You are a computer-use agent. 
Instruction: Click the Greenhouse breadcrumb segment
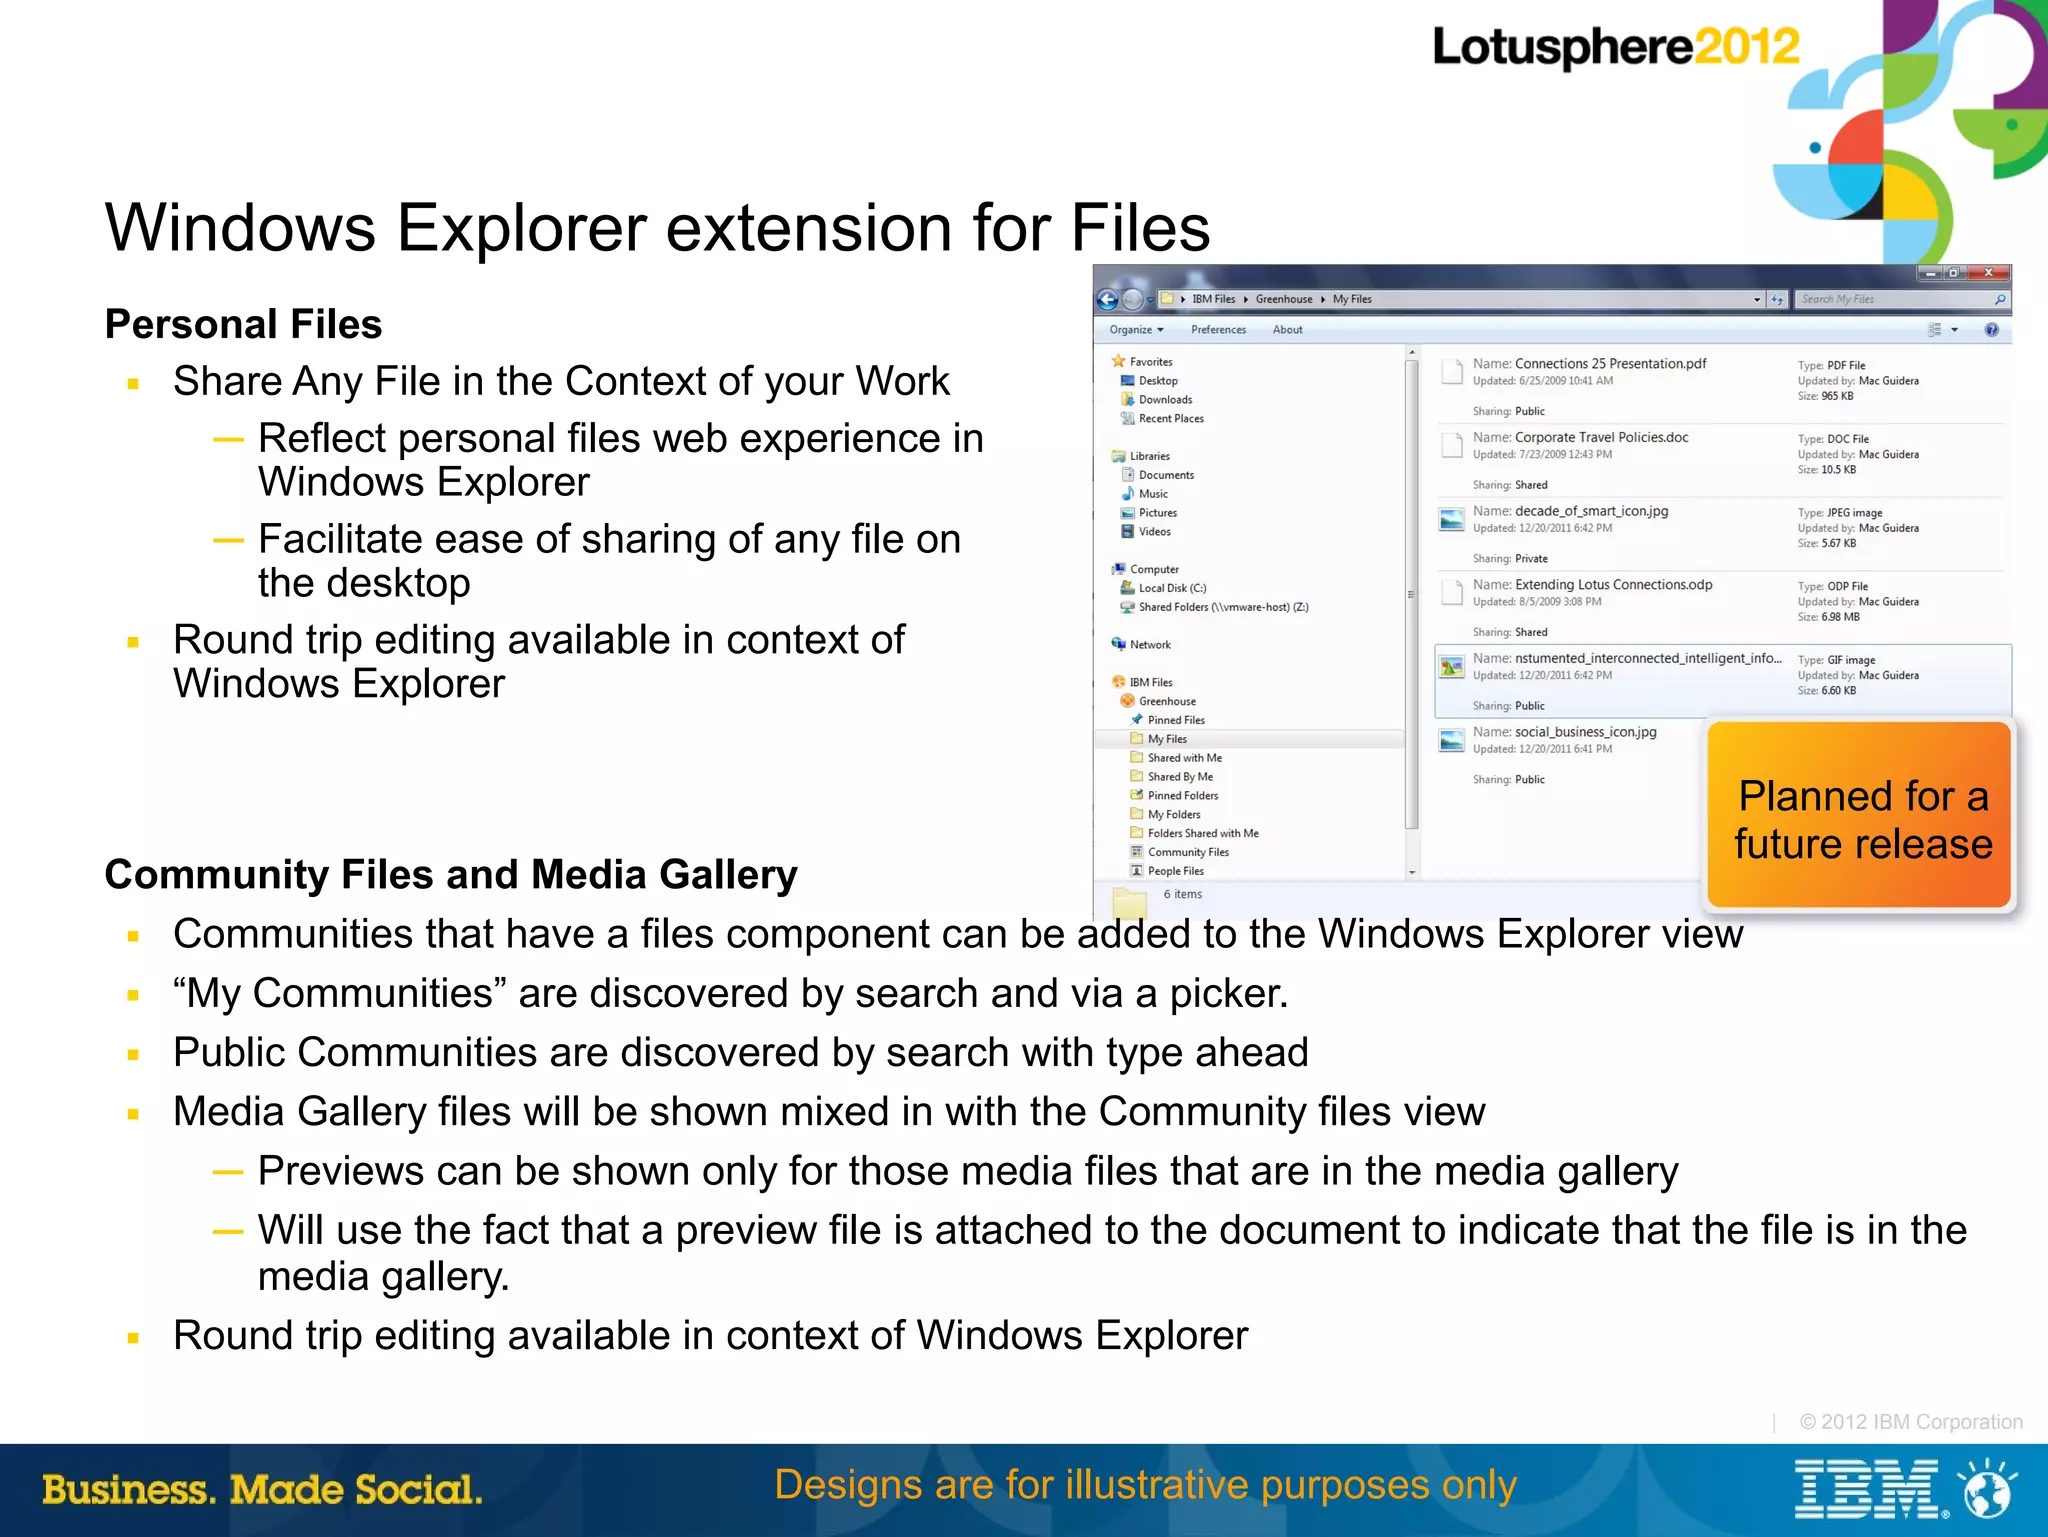coord(1284,299)
